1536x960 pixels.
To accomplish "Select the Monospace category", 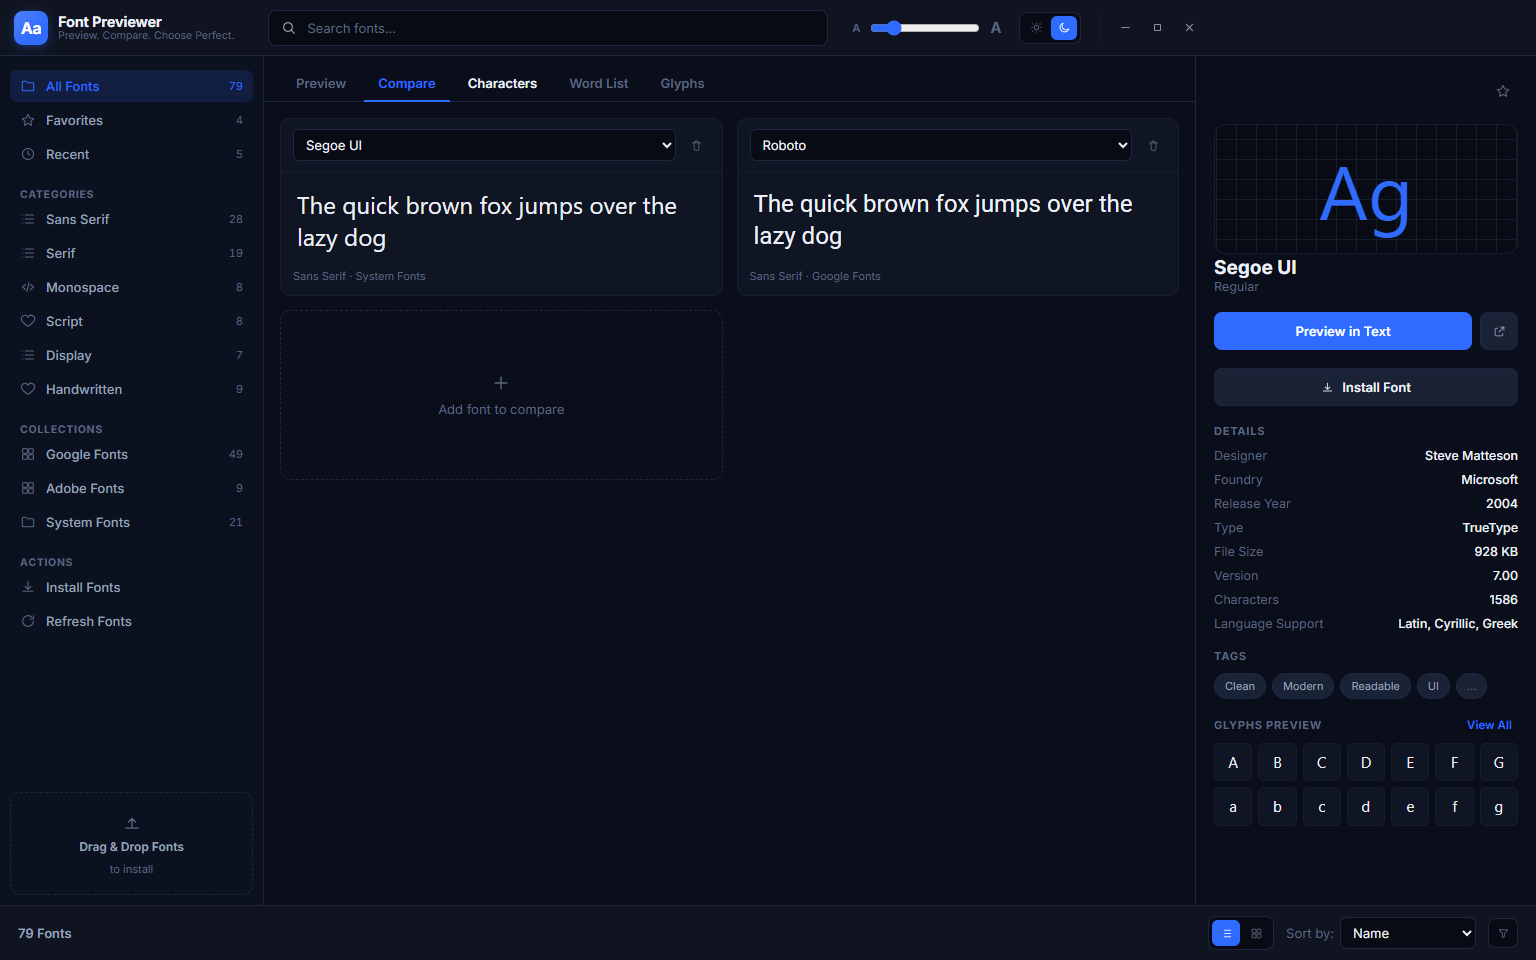I will click(x=132, y=287).
